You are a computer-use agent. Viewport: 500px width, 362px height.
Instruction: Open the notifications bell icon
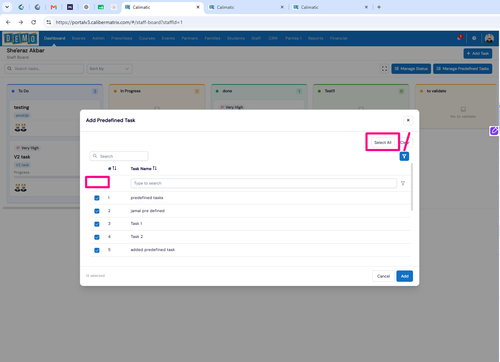460,38
